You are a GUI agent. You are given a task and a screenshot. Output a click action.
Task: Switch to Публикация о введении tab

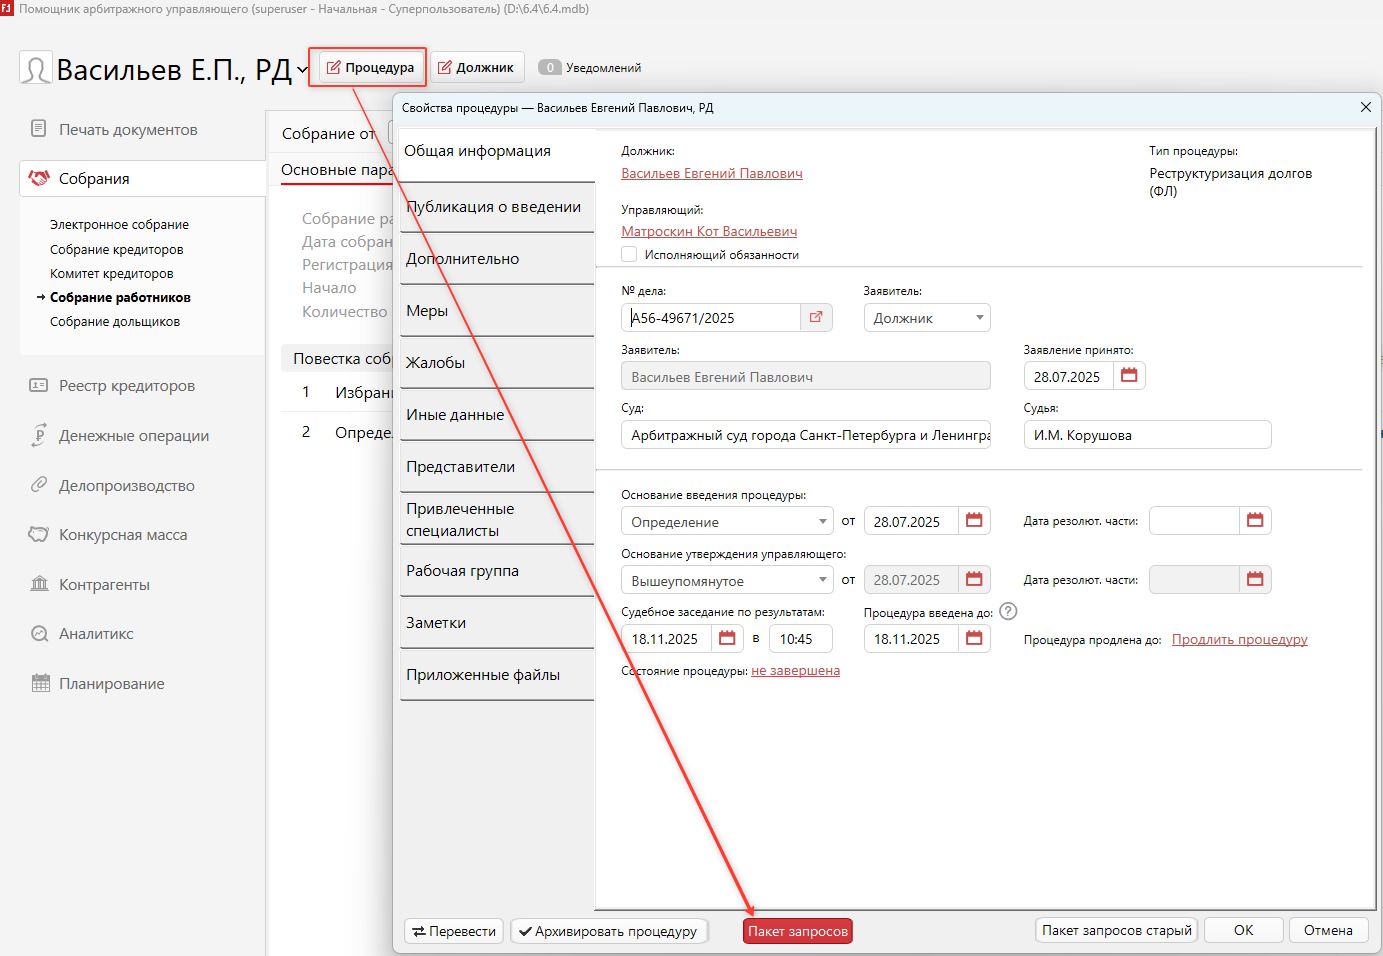tap(497, 207)
